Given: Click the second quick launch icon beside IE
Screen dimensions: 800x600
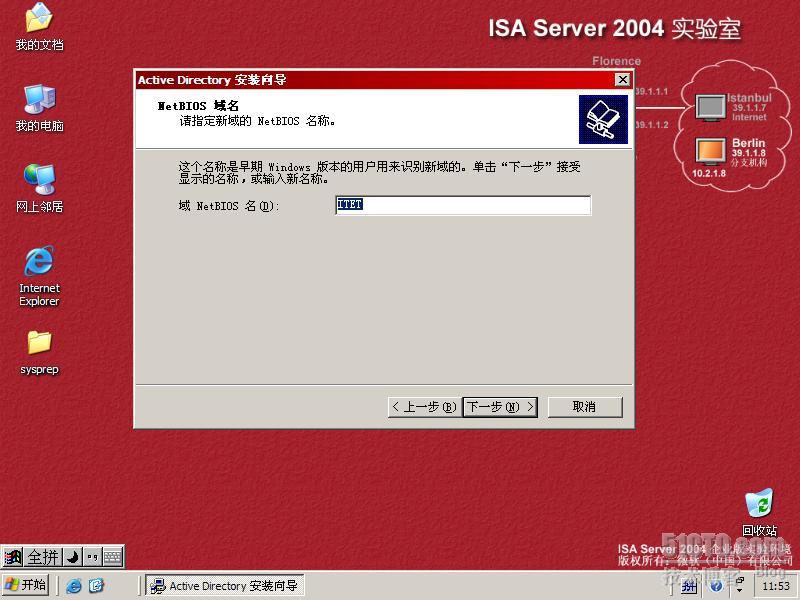Looking at the screenshot, I should (95, 586).
